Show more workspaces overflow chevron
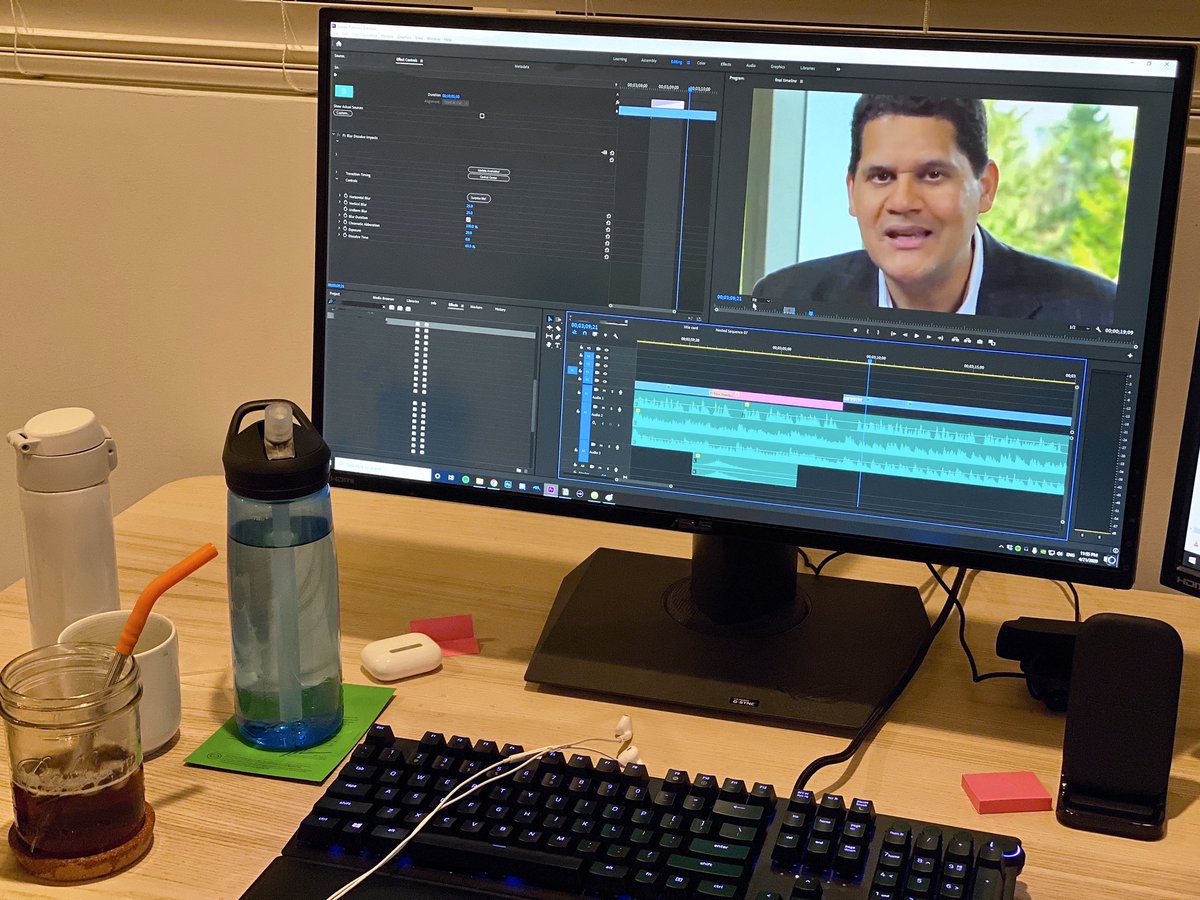 (837, 69)
